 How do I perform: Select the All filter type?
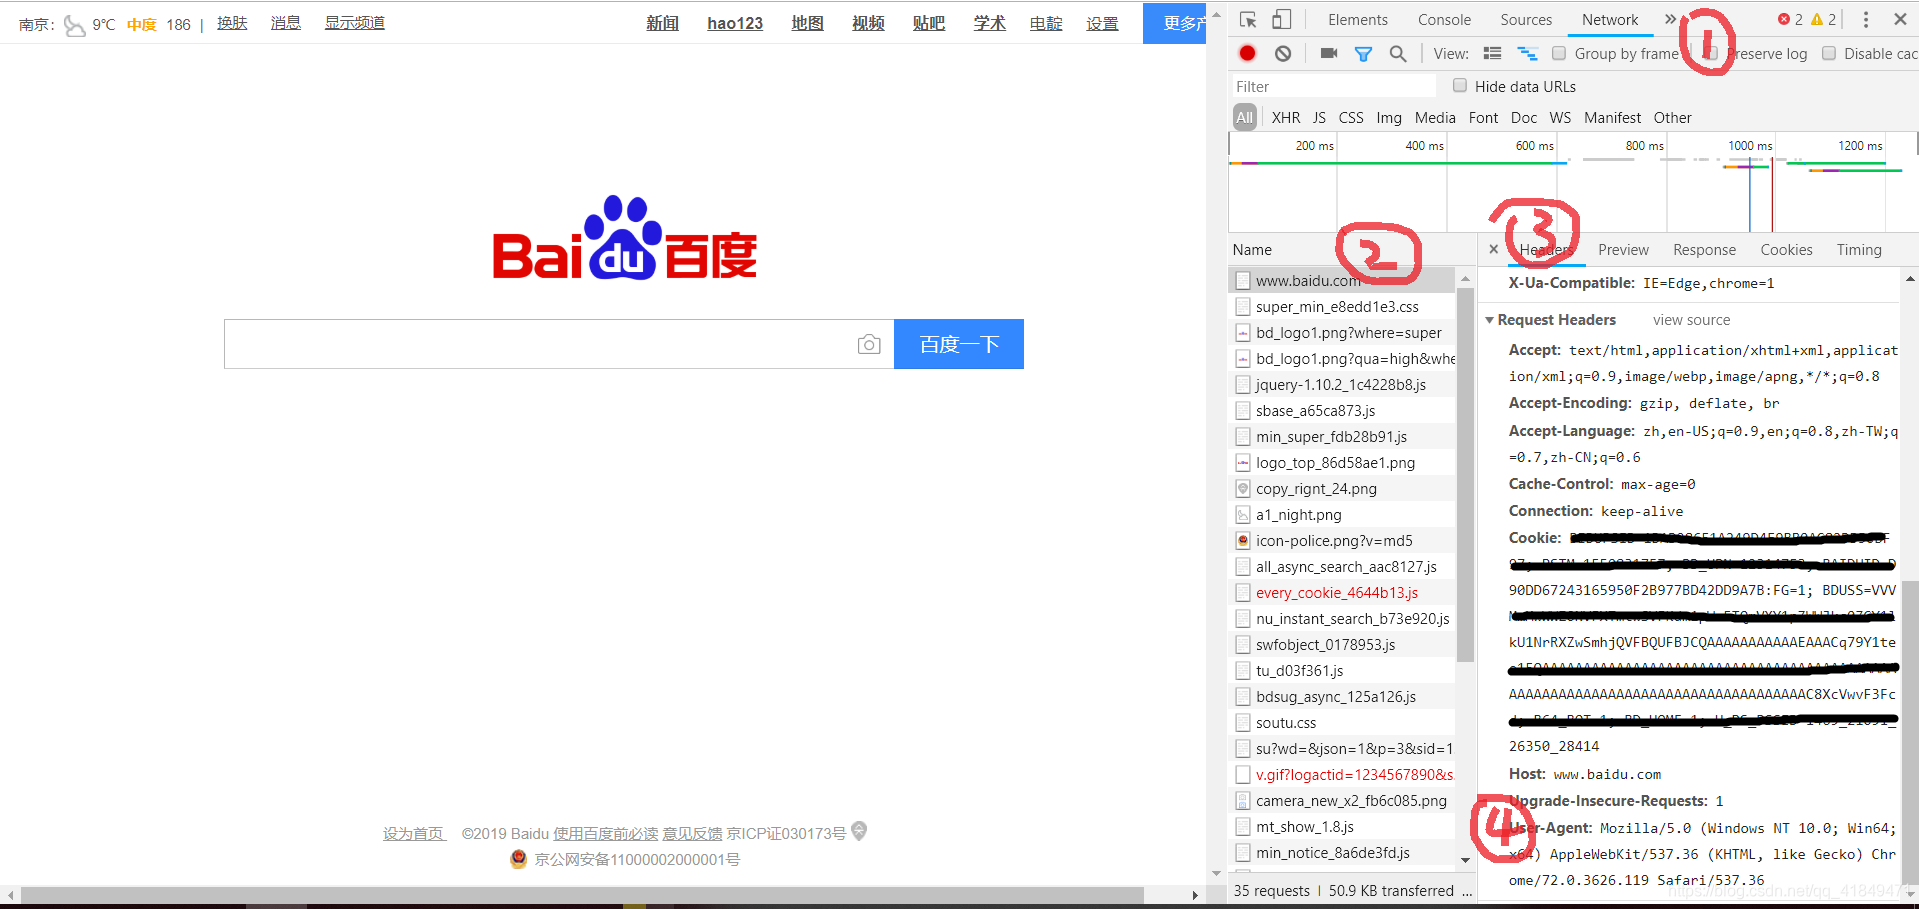point(1244,117)
